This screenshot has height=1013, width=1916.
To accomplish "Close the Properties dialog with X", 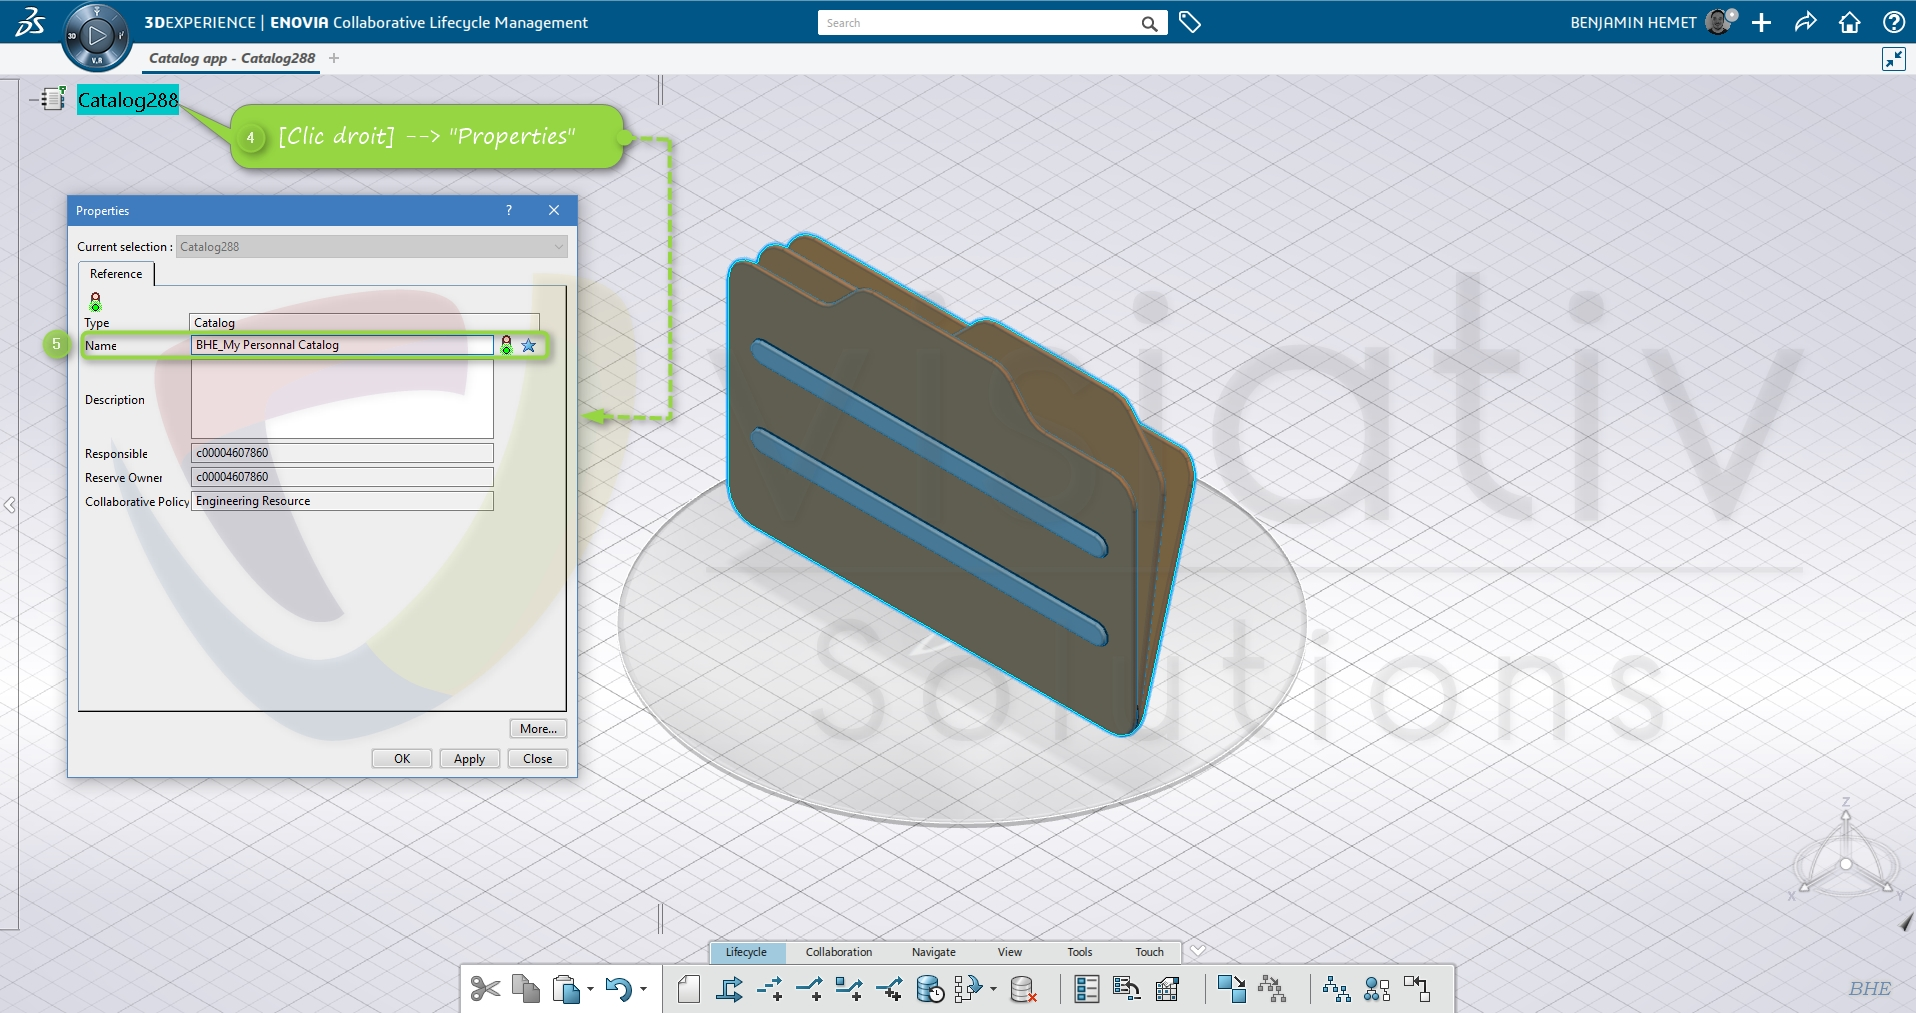I will pos(554,210).
